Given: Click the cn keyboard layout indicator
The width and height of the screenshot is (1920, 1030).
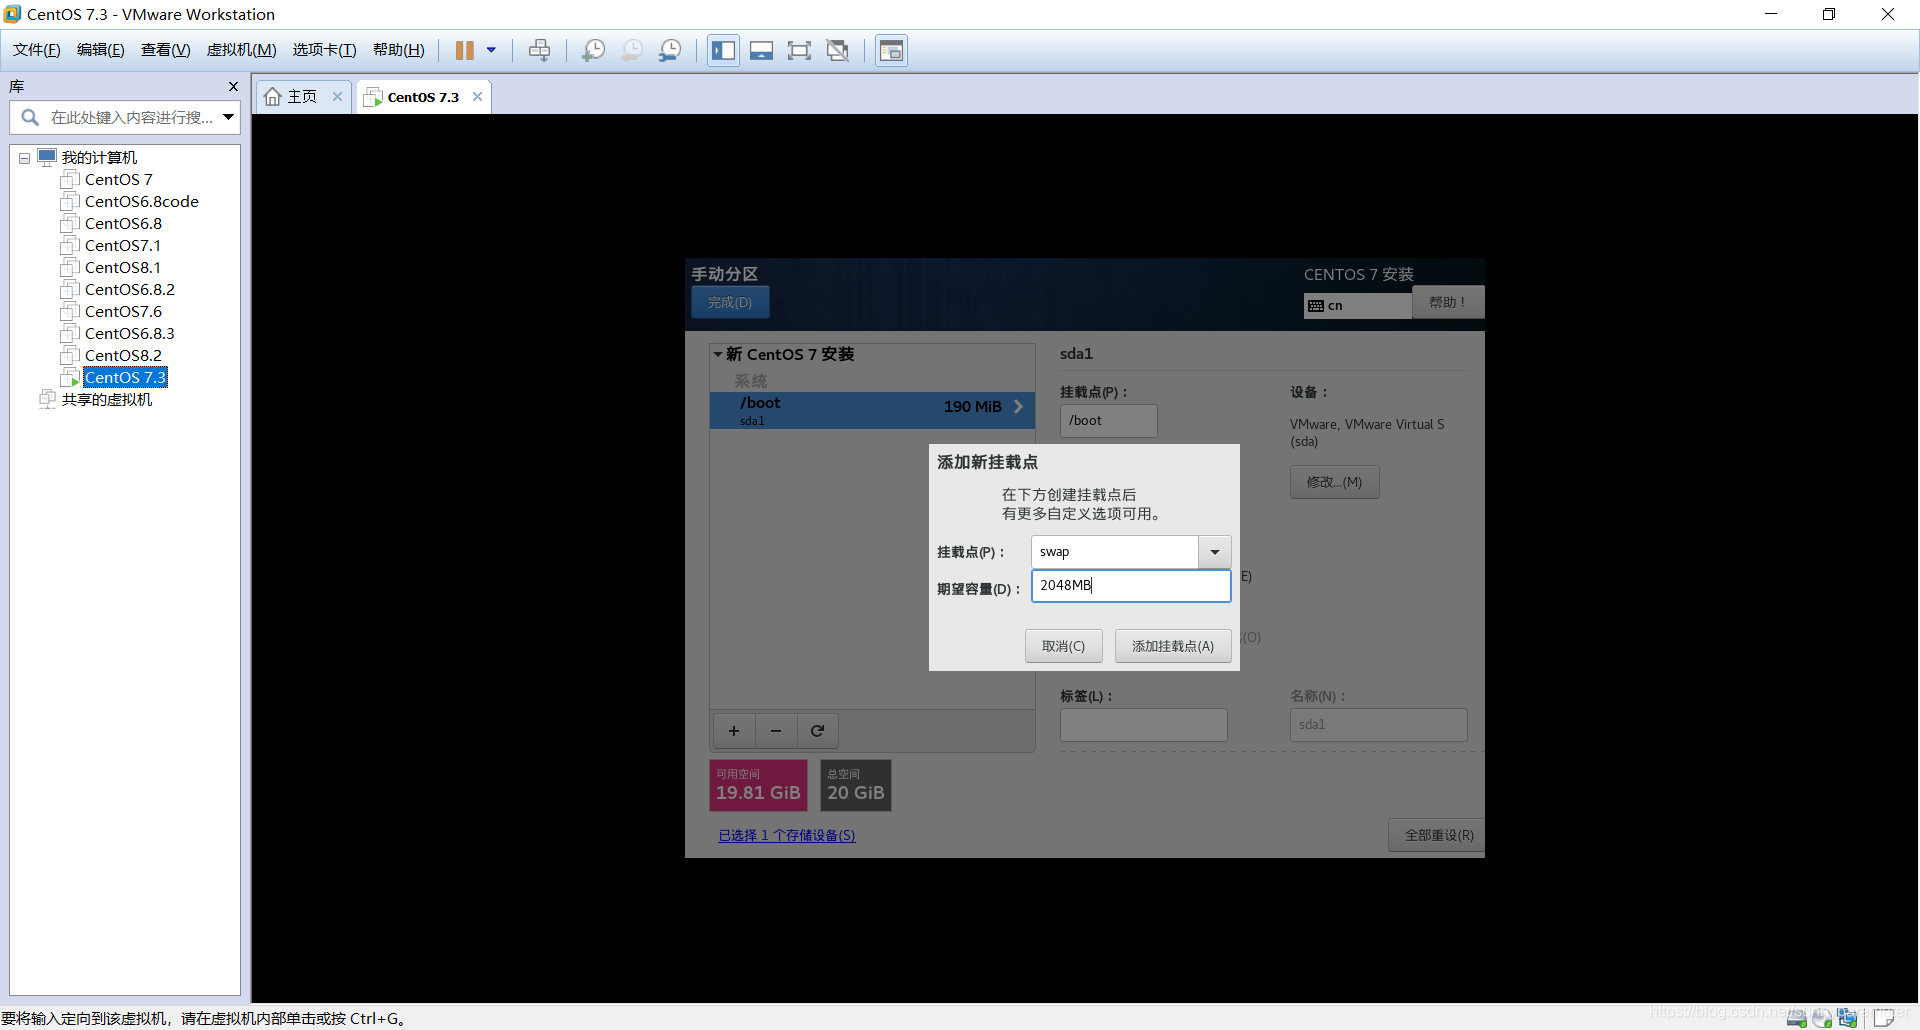Looking at the screenshot, I should pyautogui.click(x=1358, y=305).
